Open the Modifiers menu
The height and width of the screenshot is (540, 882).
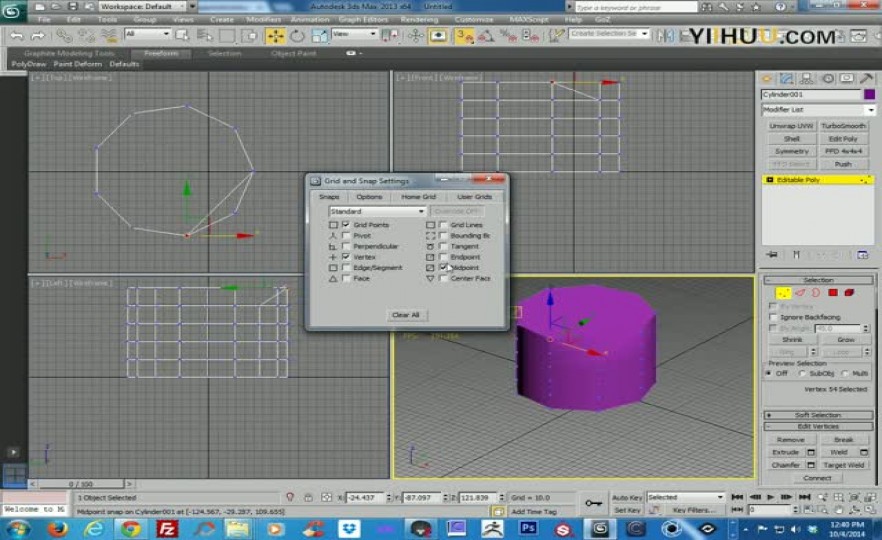tap(263, 19)
